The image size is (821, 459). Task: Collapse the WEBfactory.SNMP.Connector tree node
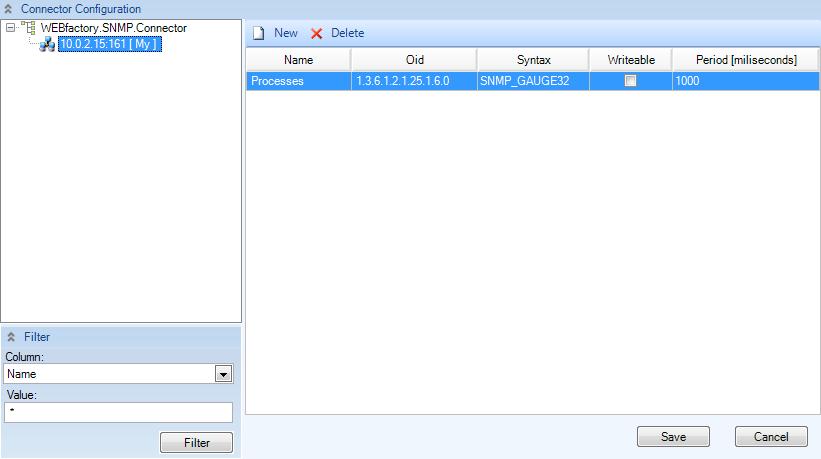coord(10,28)
